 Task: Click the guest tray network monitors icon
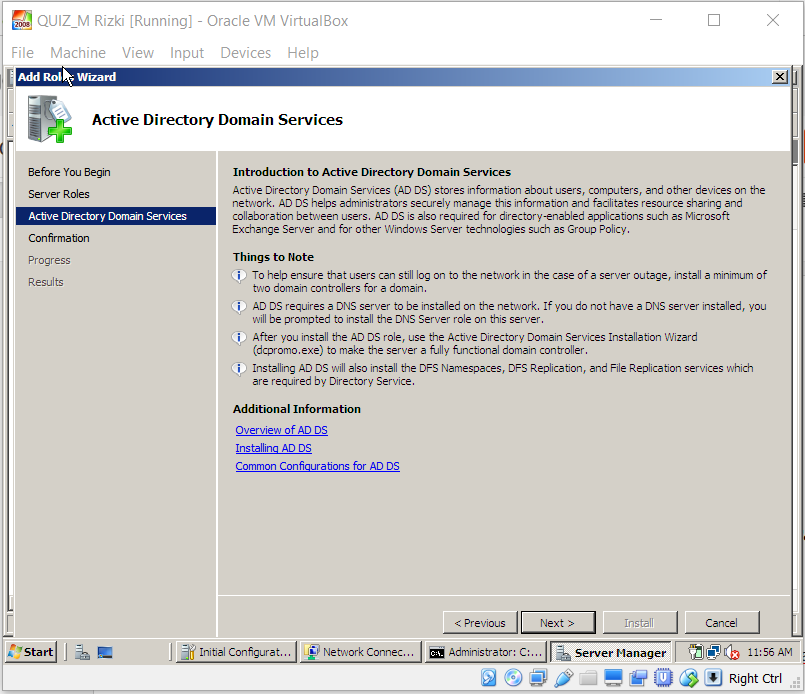[x=714, y=652]
